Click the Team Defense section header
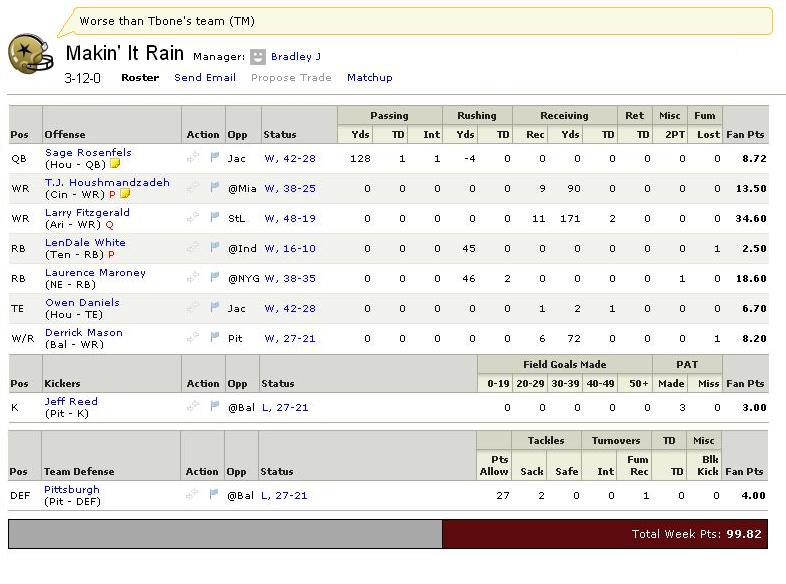 point(79,472)
